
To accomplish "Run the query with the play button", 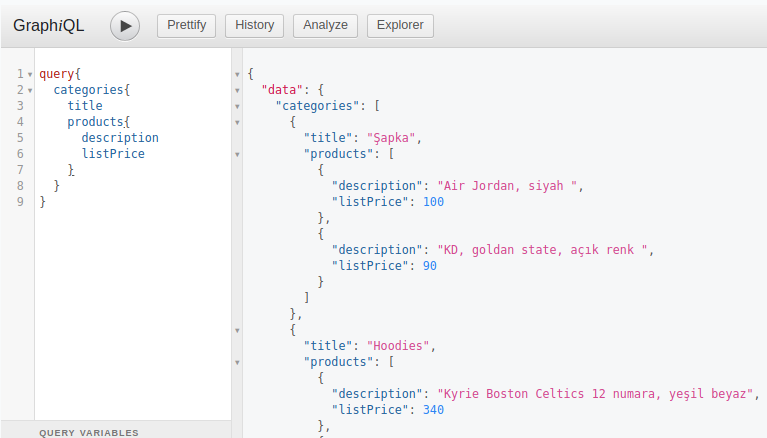I will coord(124,26).
